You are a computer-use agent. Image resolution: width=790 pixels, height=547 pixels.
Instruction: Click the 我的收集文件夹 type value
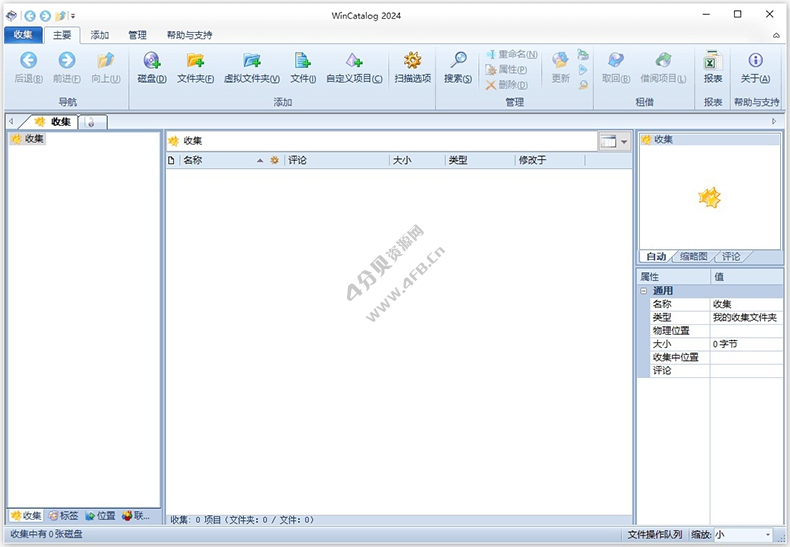coord(746,317)
